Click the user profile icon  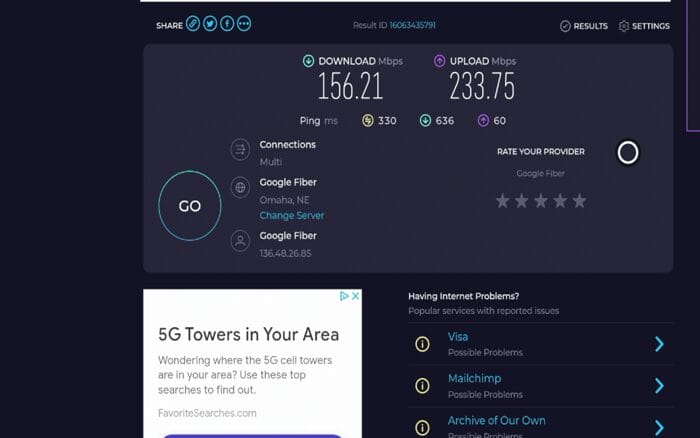[x=240, y=240]
